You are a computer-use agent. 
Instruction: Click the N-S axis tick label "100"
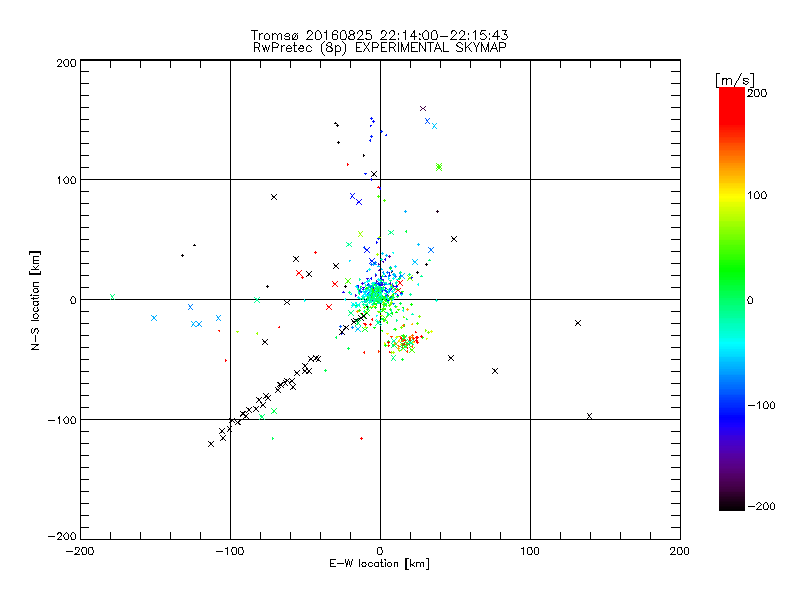pos(66,181)
